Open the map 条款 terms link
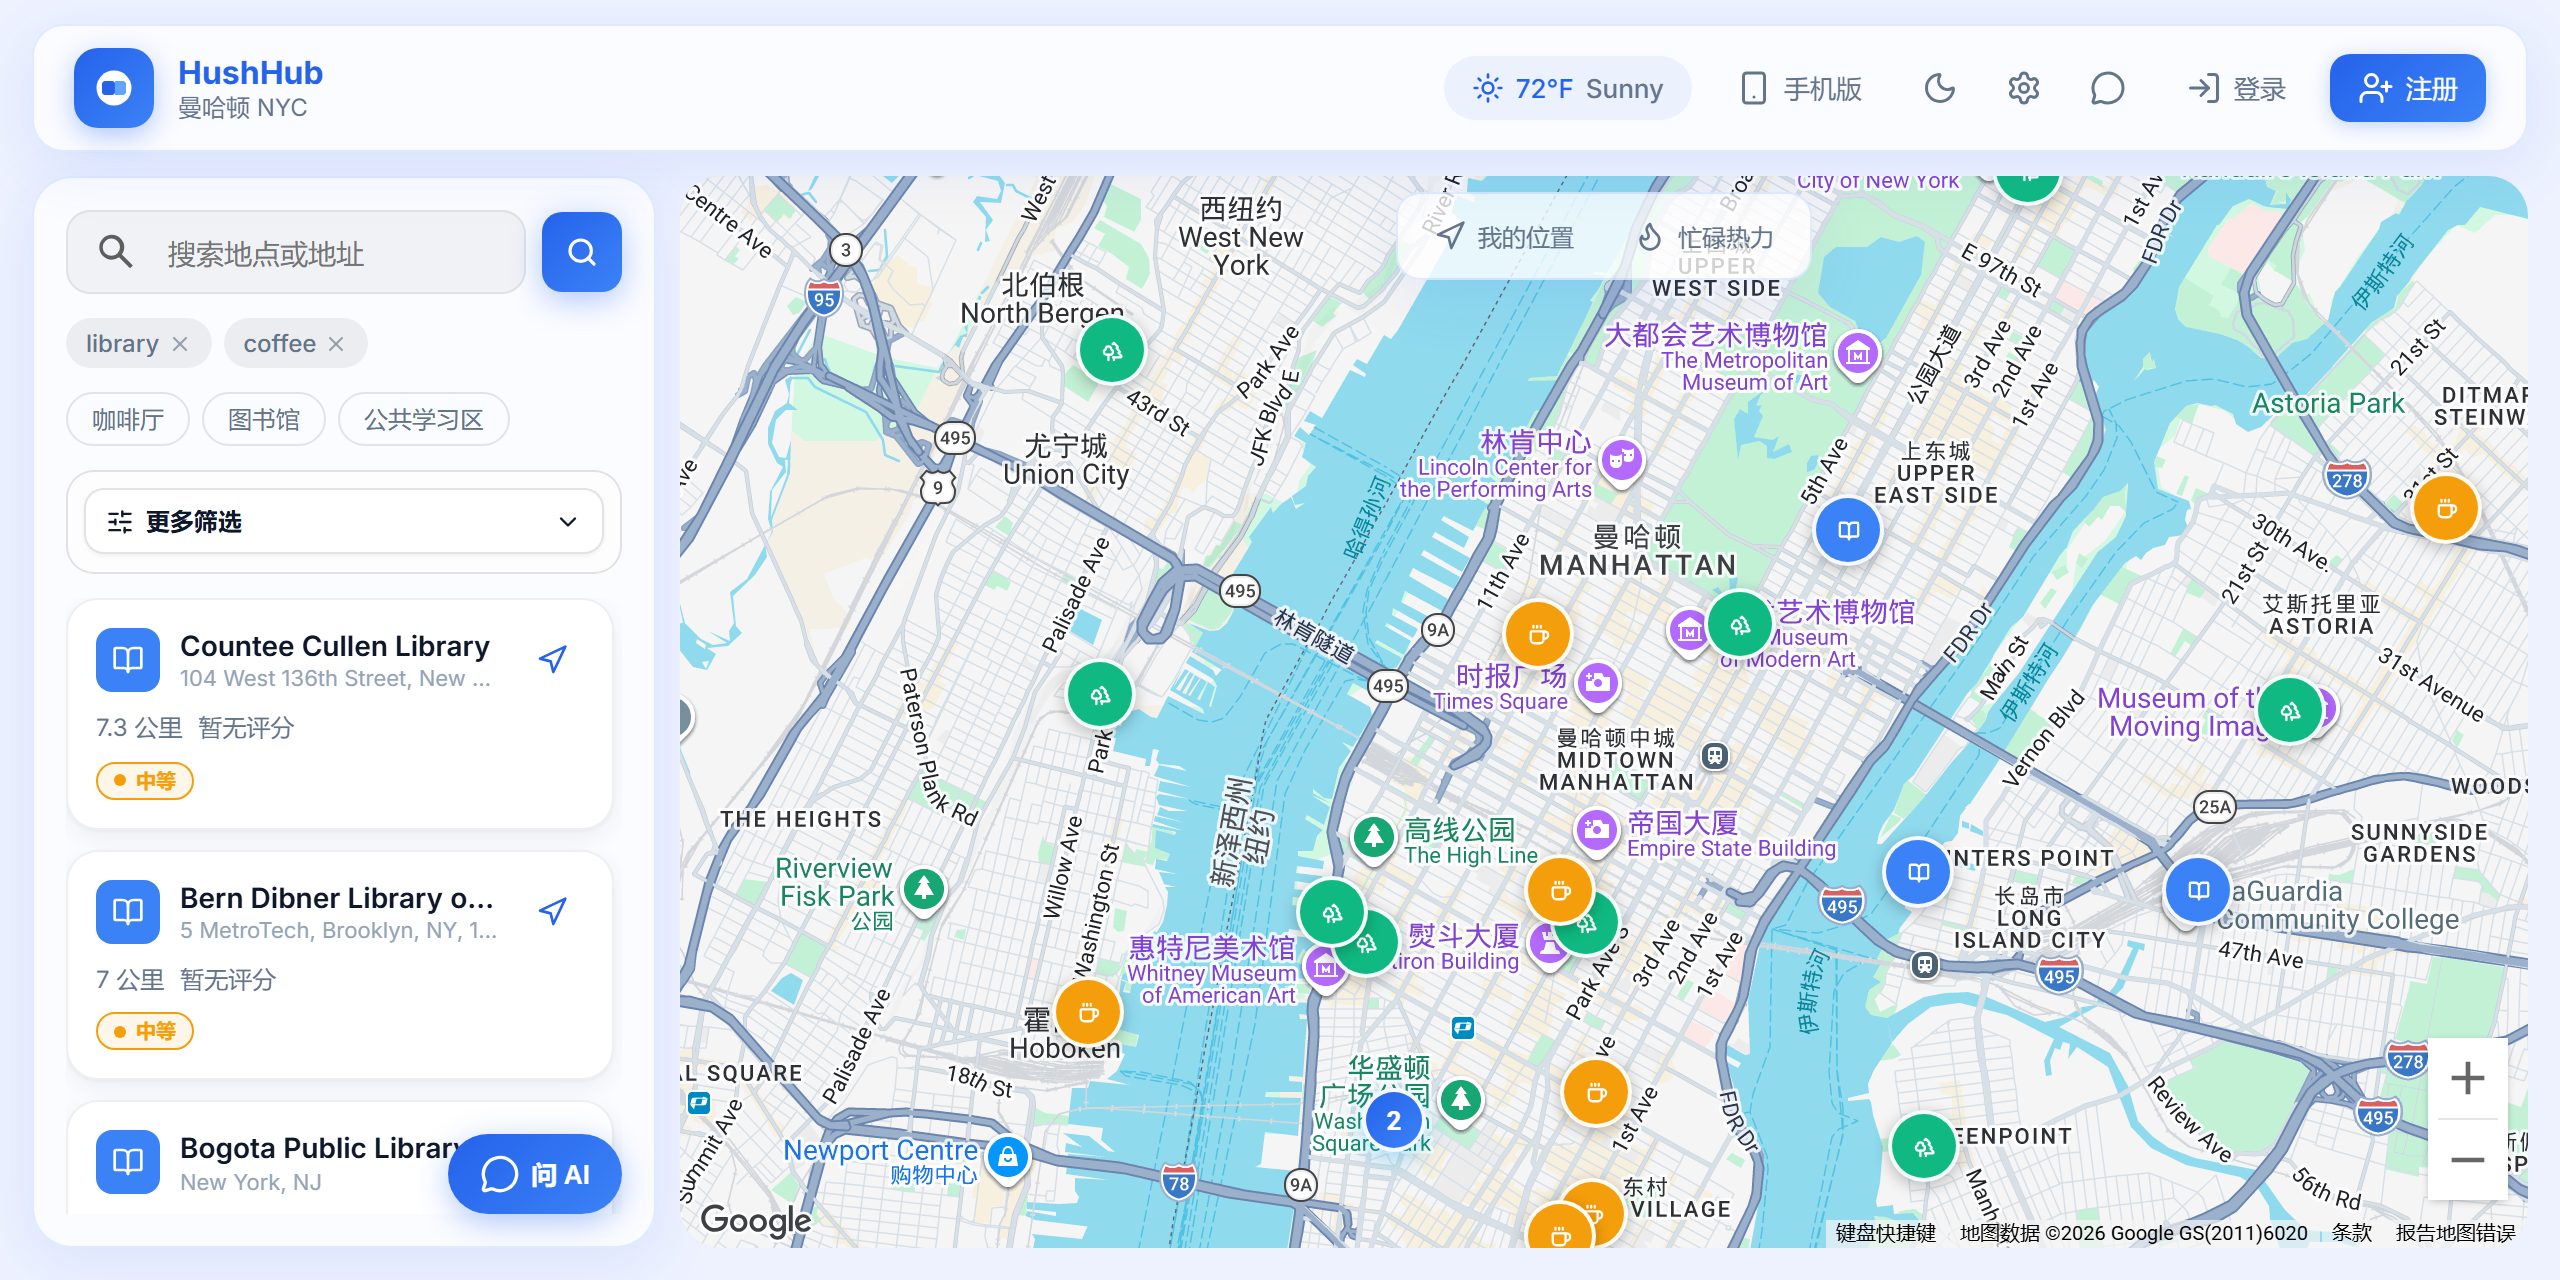Viewport: 2560px width, 1280px height. (2352, 1233)
